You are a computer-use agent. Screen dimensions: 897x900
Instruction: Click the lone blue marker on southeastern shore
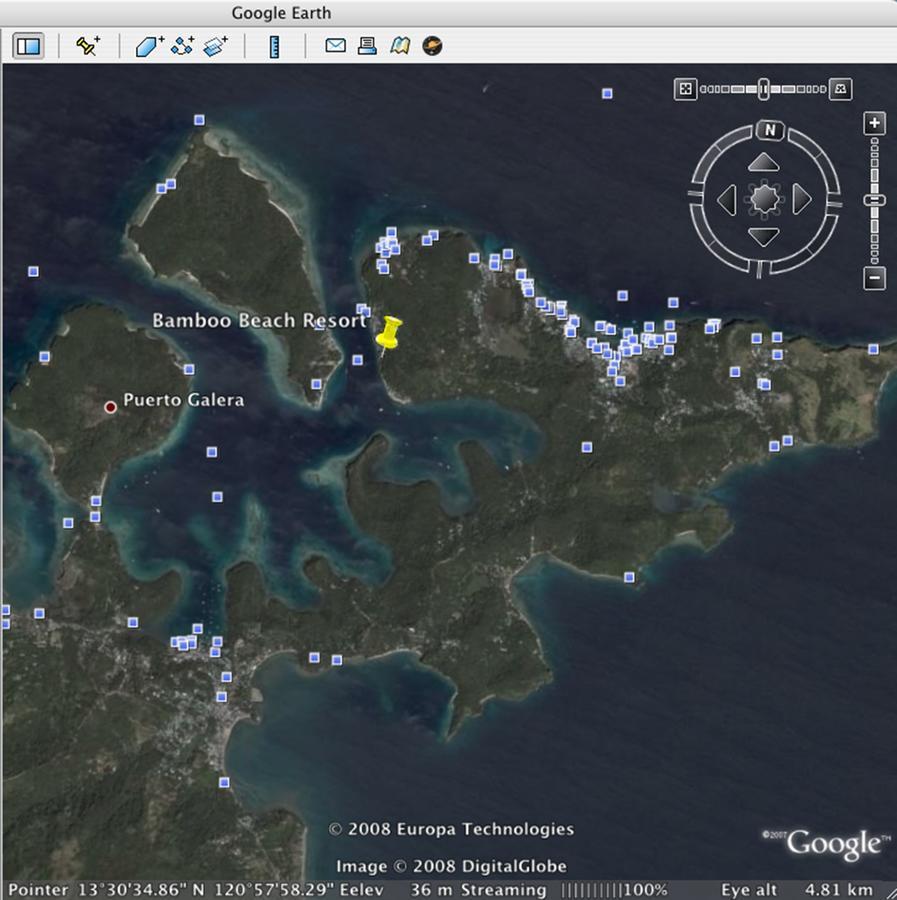click(x=630, y=577)
